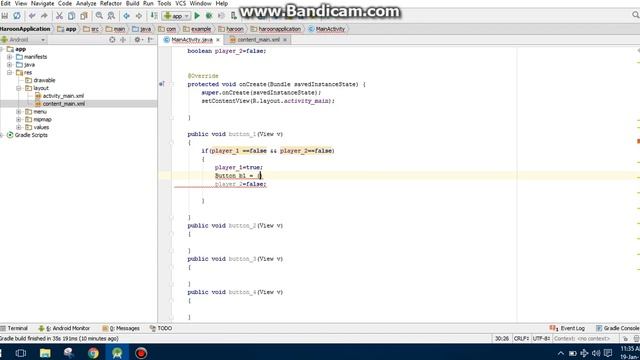Open the Event Log

click(x=567, y=328)
